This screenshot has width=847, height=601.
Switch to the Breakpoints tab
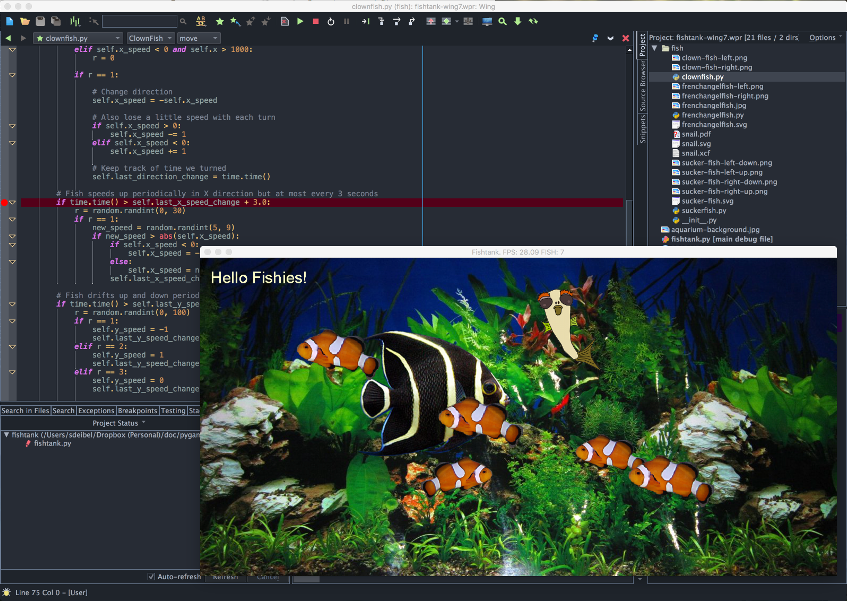137,411
